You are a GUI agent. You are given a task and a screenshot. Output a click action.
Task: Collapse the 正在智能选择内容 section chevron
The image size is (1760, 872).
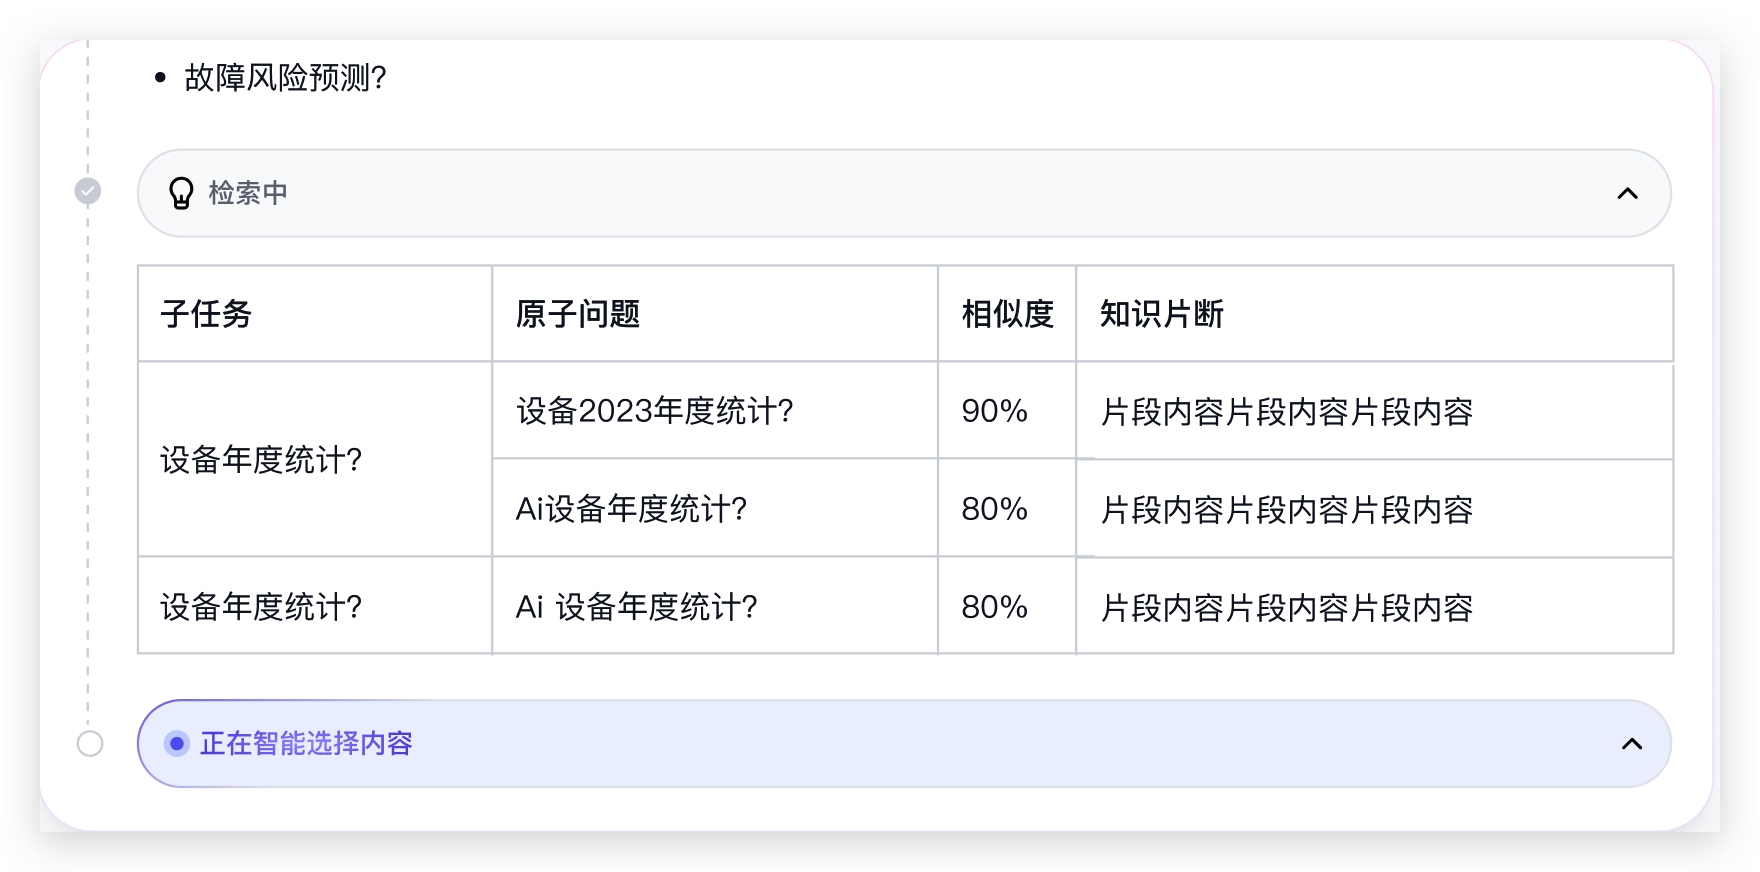[x=1631, y=744]
